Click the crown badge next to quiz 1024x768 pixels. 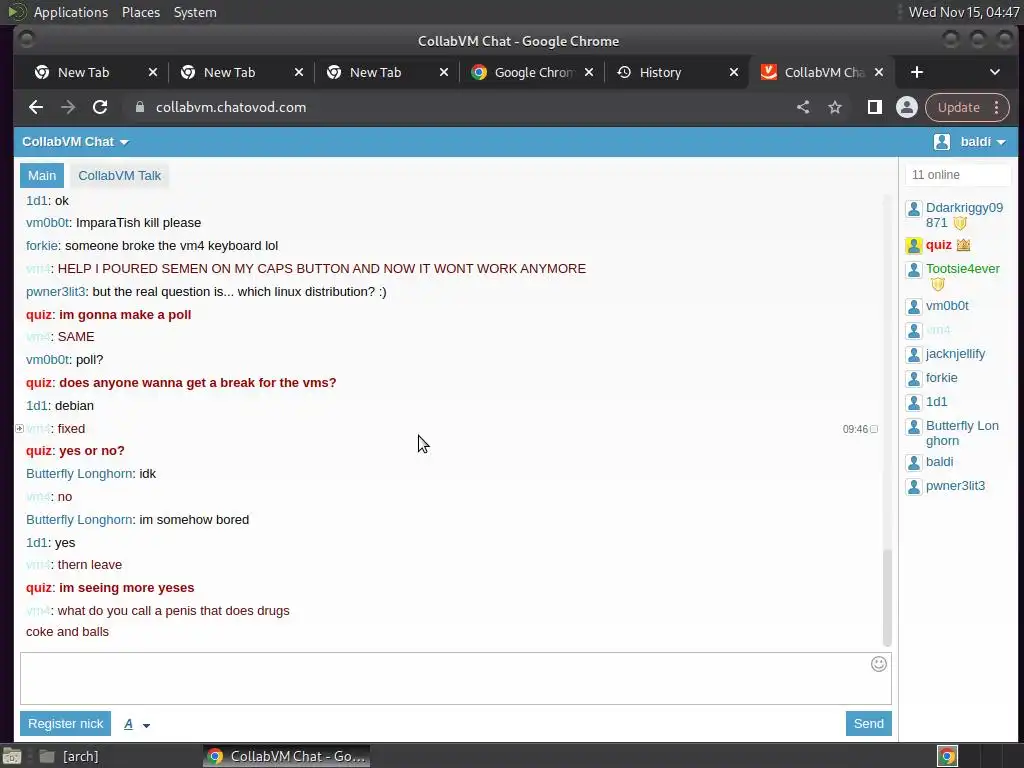click(963, 245)
